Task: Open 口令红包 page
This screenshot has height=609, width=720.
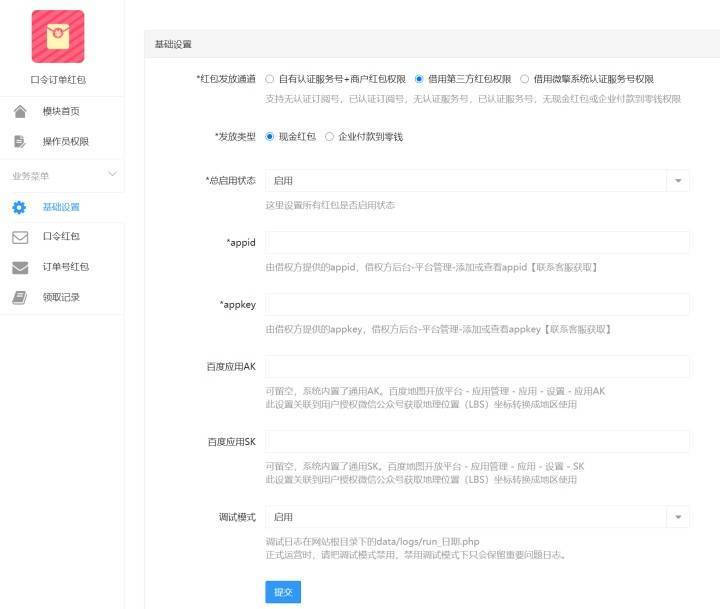Action: [61, 237]
